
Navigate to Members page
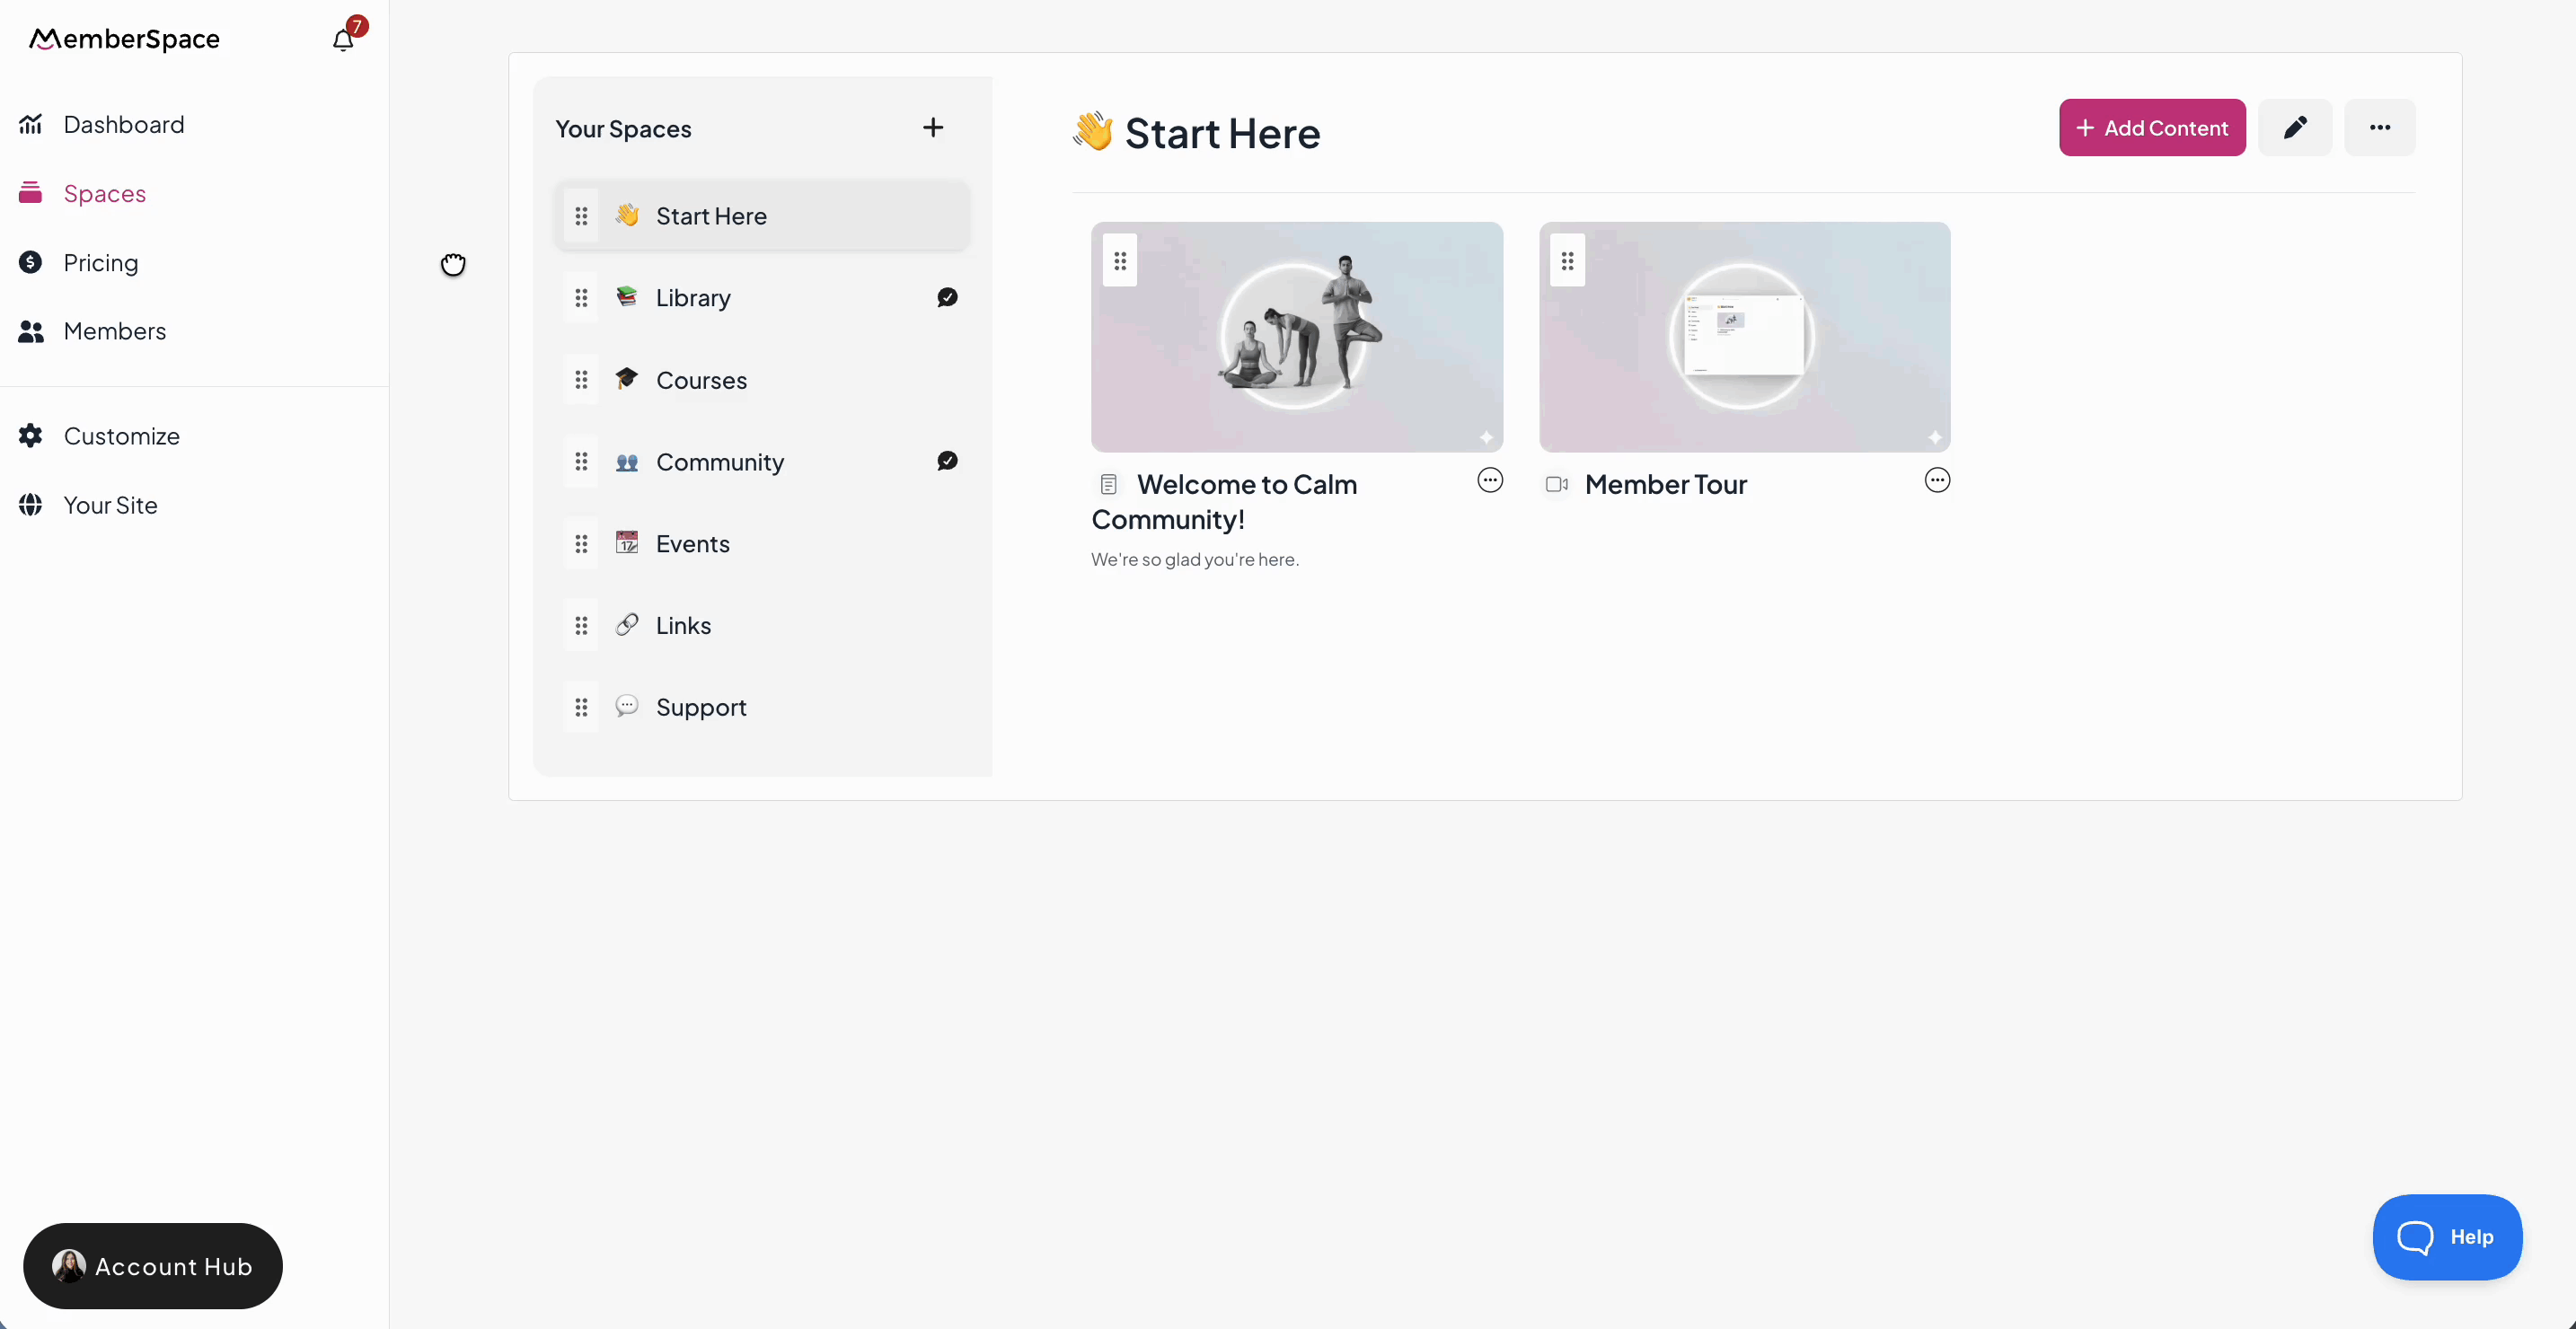(x=114, y=331)
